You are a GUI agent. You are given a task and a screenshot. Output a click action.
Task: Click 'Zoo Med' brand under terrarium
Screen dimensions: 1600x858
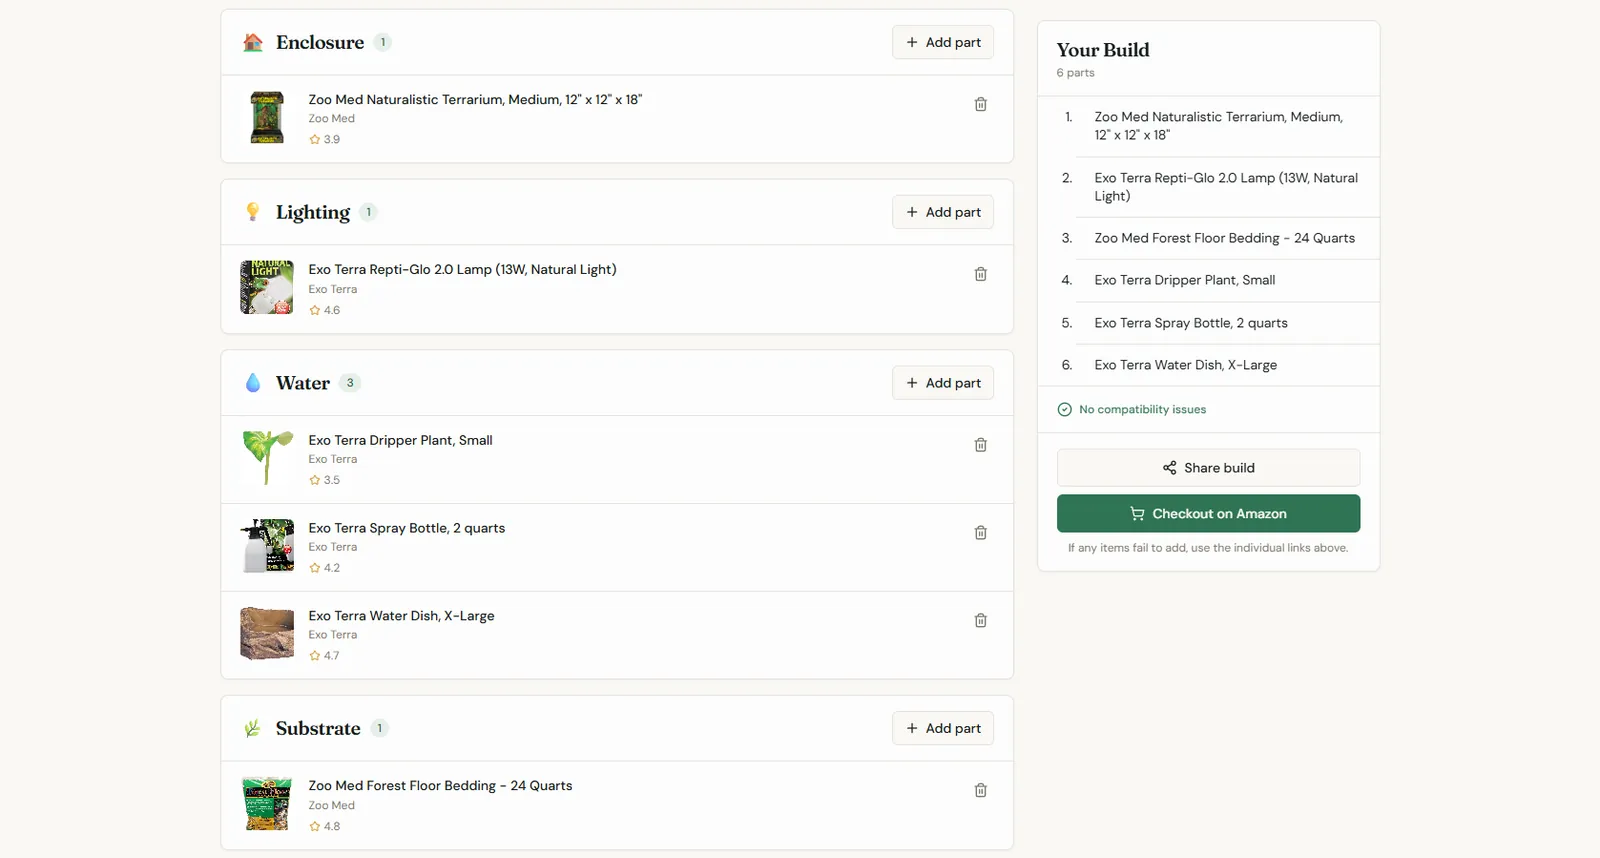331,119
